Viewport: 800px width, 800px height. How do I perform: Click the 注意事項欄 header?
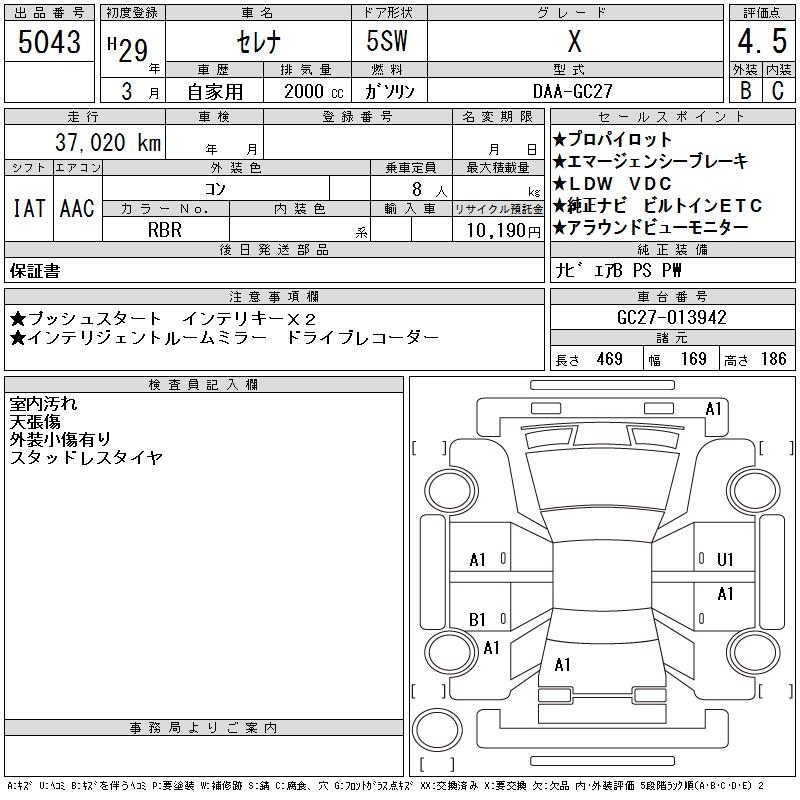(x=274, y=296)
